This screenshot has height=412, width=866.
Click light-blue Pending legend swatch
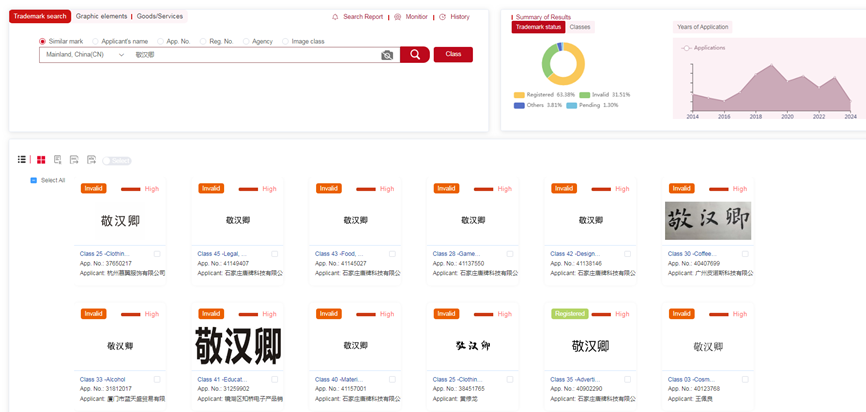pyautogui.click(x=572, y=105)
